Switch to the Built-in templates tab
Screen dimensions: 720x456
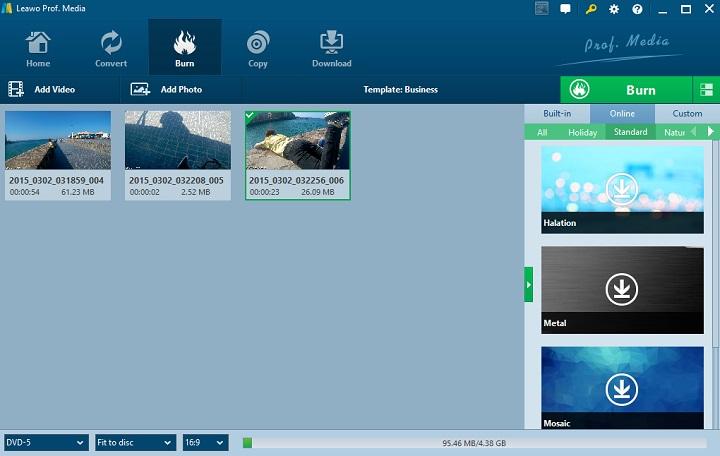(x=557, y=113)
